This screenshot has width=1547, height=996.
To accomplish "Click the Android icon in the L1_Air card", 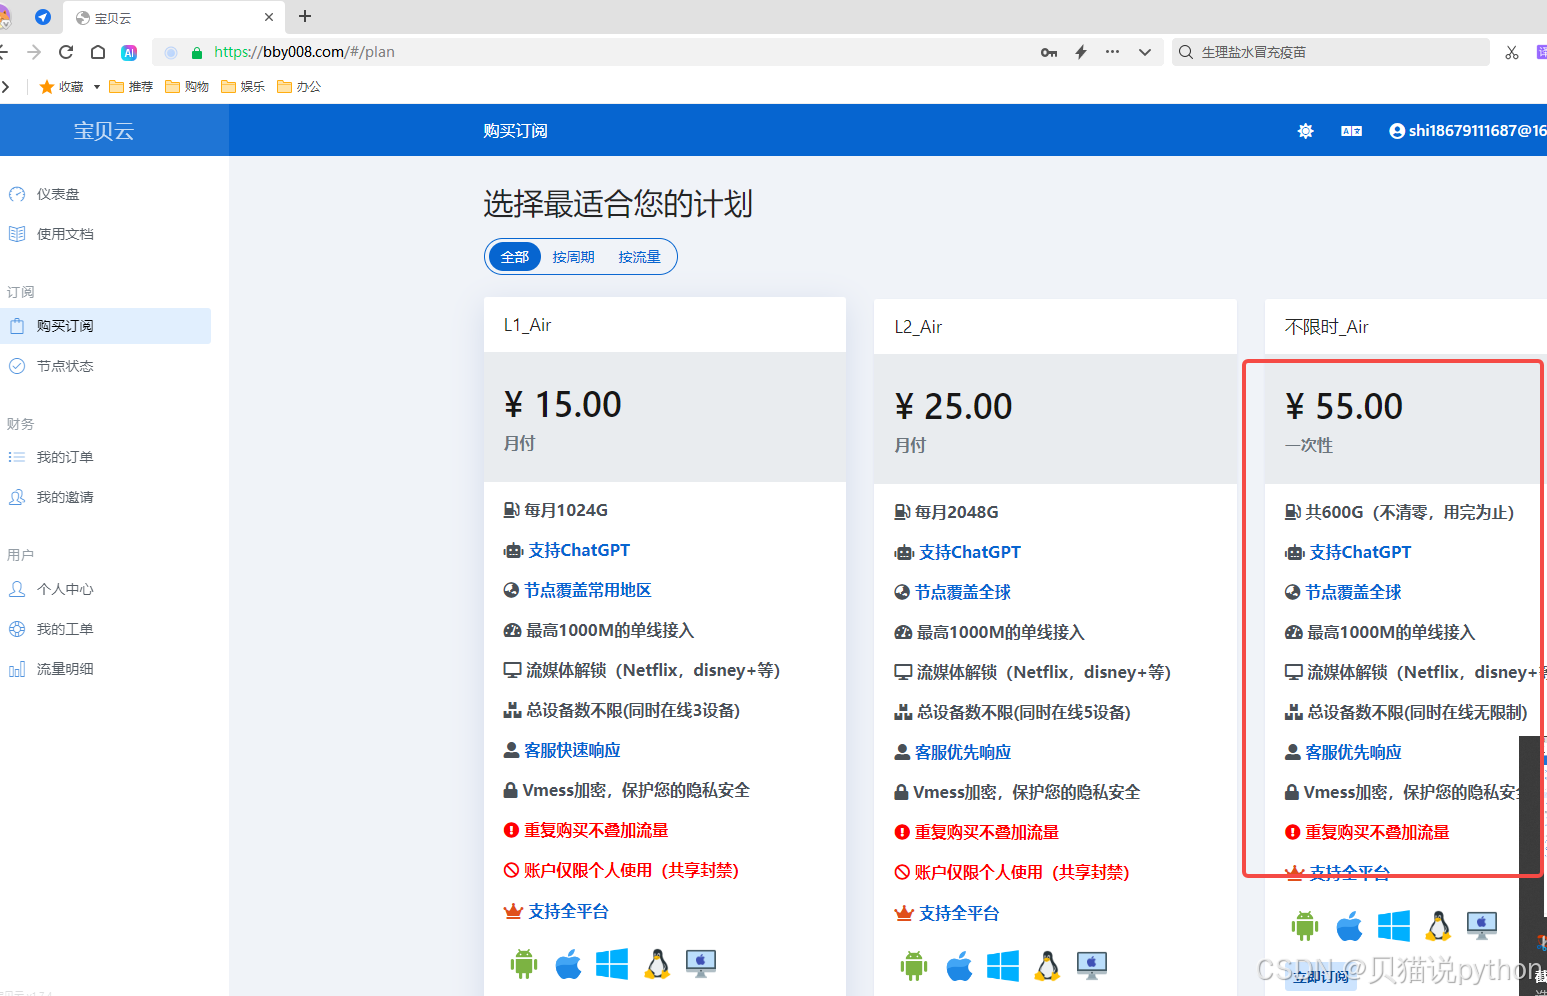I will point(524,964).
